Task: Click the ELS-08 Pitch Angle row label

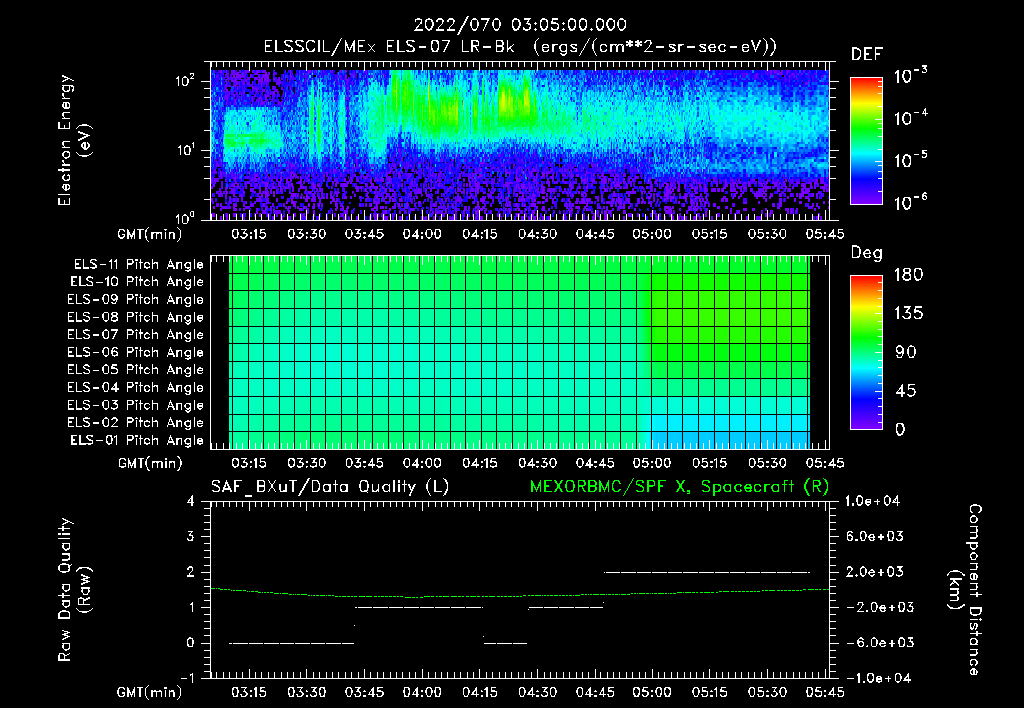Action: coord(136,317)
